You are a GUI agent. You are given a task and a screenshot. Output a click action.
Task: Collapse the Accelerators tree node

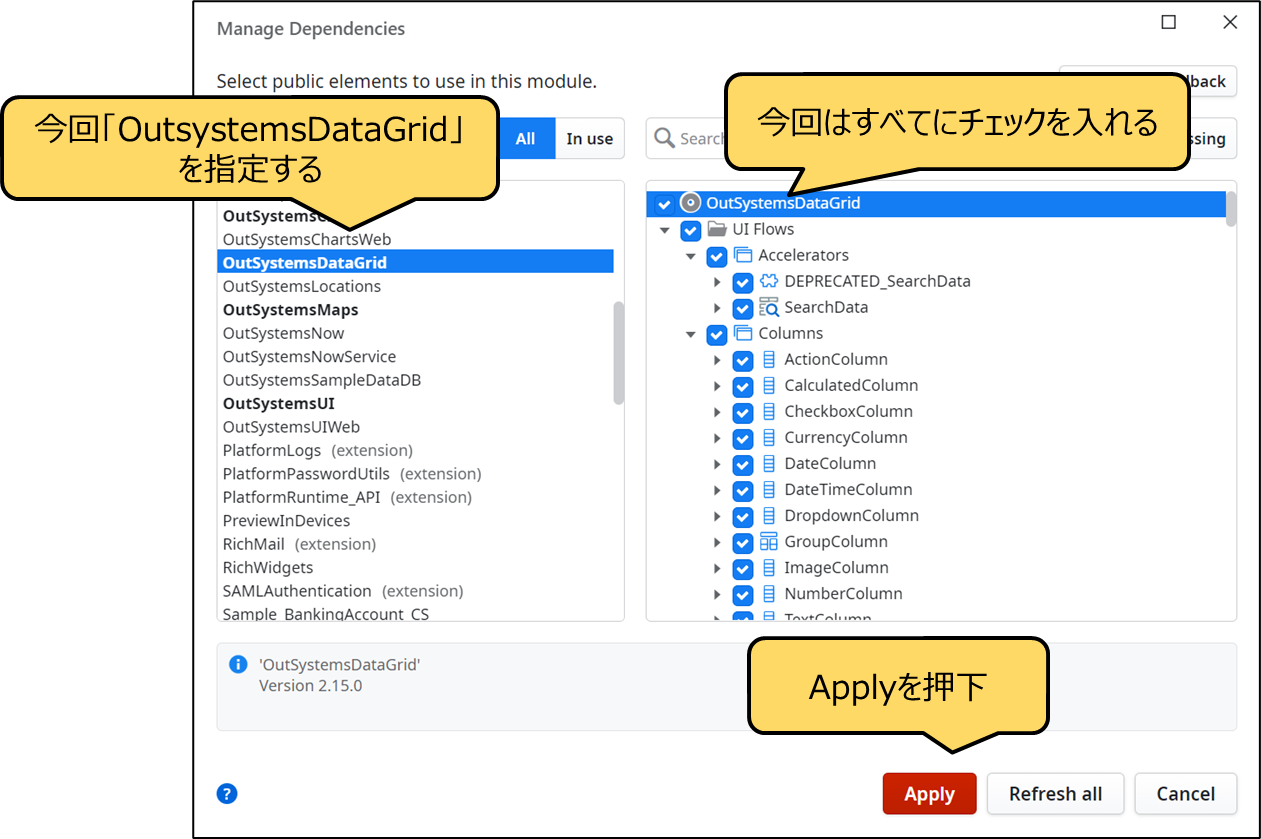tap(691, 256)
